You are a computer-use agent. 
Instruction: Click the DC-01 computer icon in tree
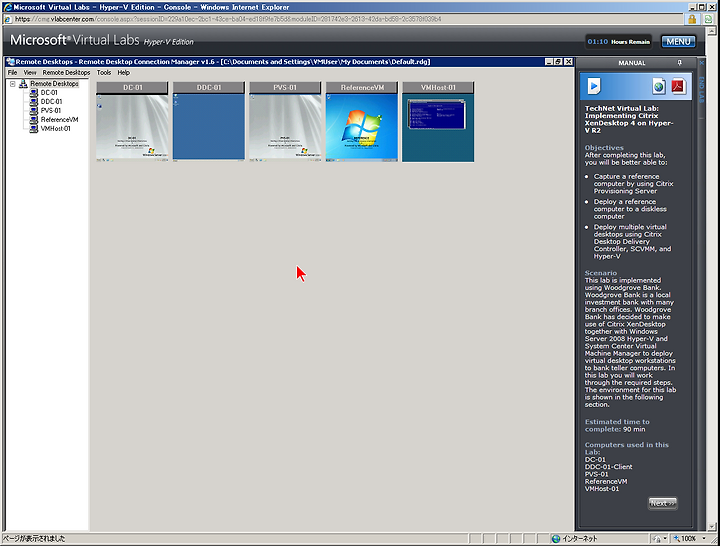click(x=34, y=93)
